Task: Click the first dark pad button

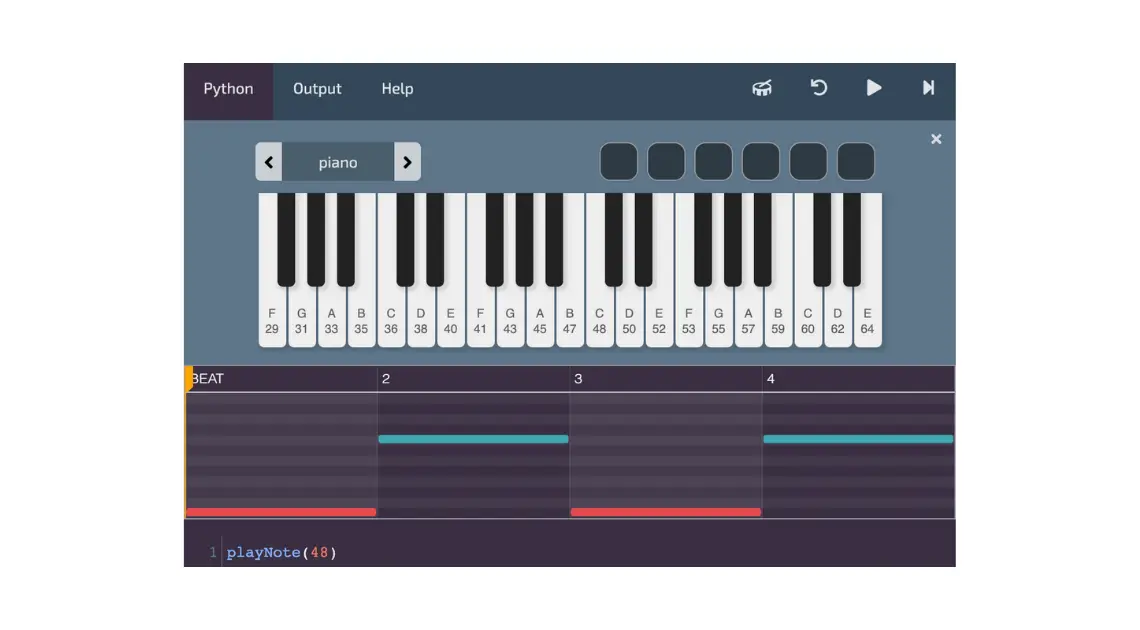Action: tap(619, 161)
